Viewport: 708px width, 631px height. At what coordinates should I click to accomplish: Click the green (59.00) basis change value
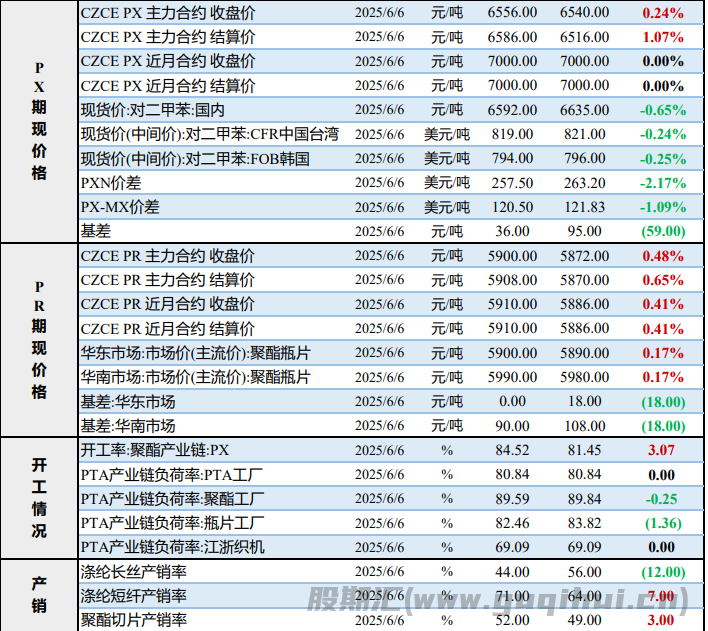(x=662, y=231)
